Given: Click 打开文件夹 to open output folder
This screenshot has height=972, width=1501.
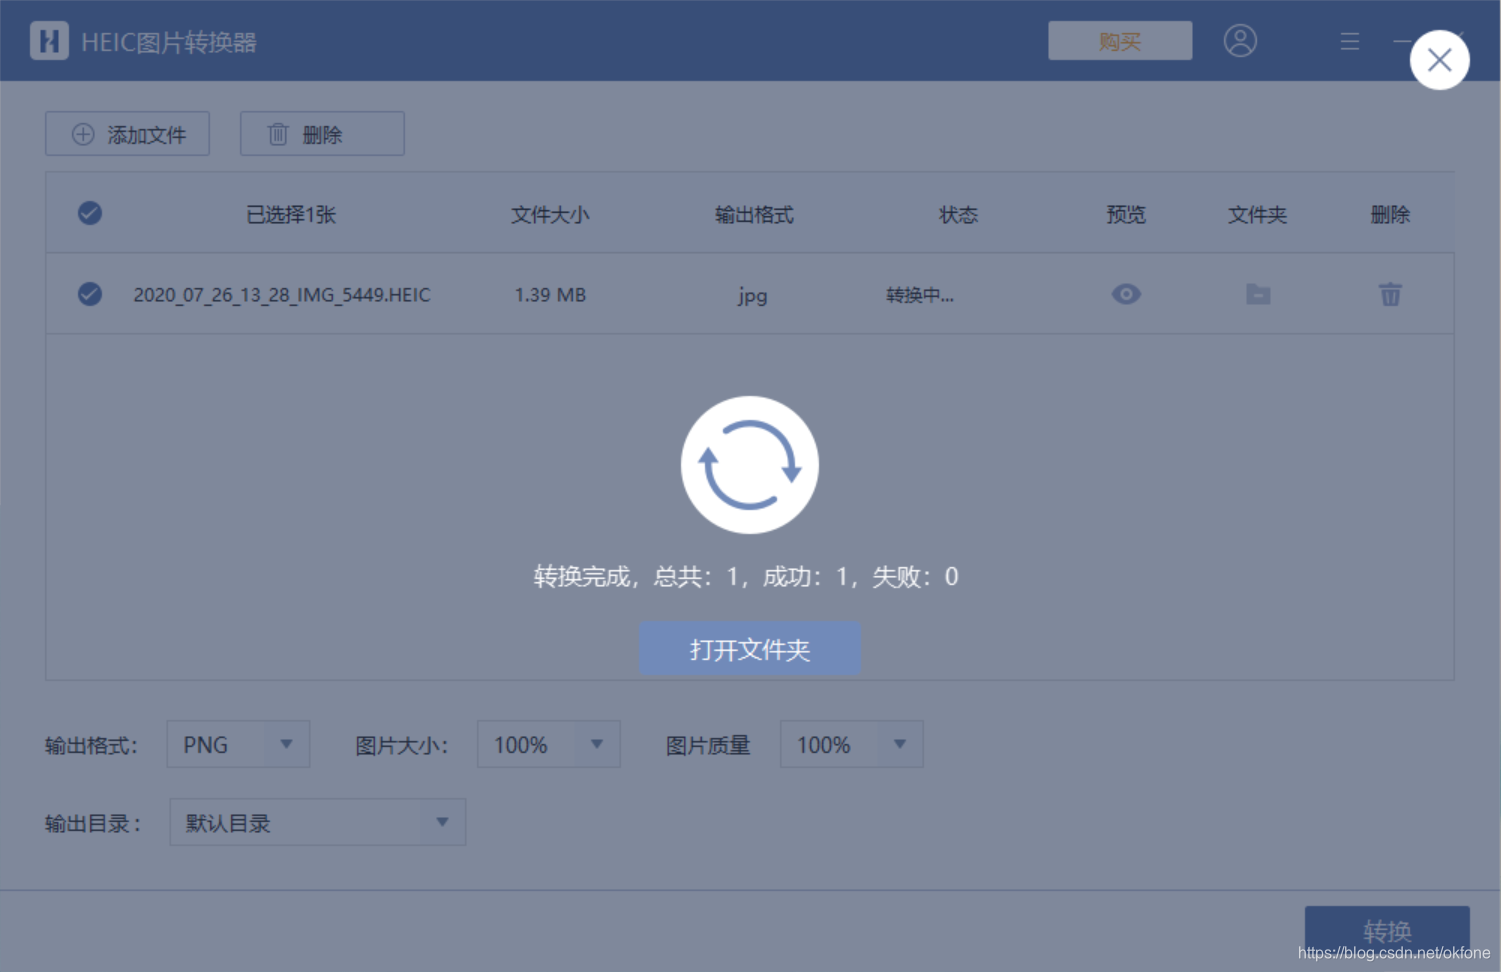Looking at the screenshot, I should 750,649.
